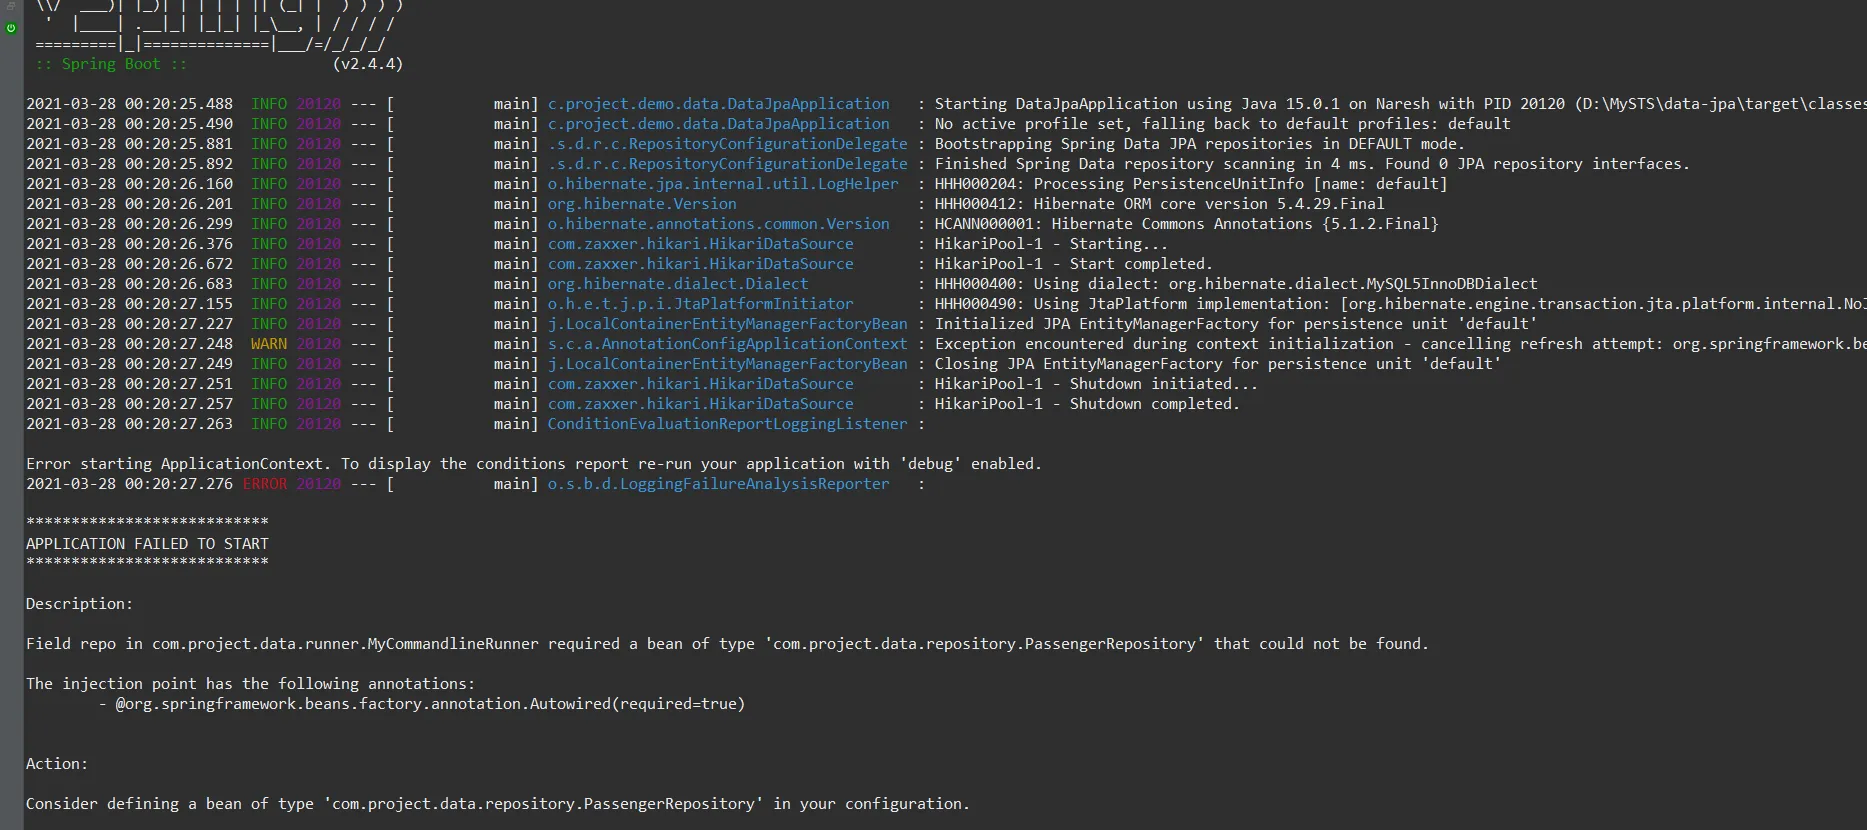This screenshot has height=830, width=1867.
Task: Open the s.c.a.AnnotationConfigApplicationContext logger link
Action: pos(727,344)
